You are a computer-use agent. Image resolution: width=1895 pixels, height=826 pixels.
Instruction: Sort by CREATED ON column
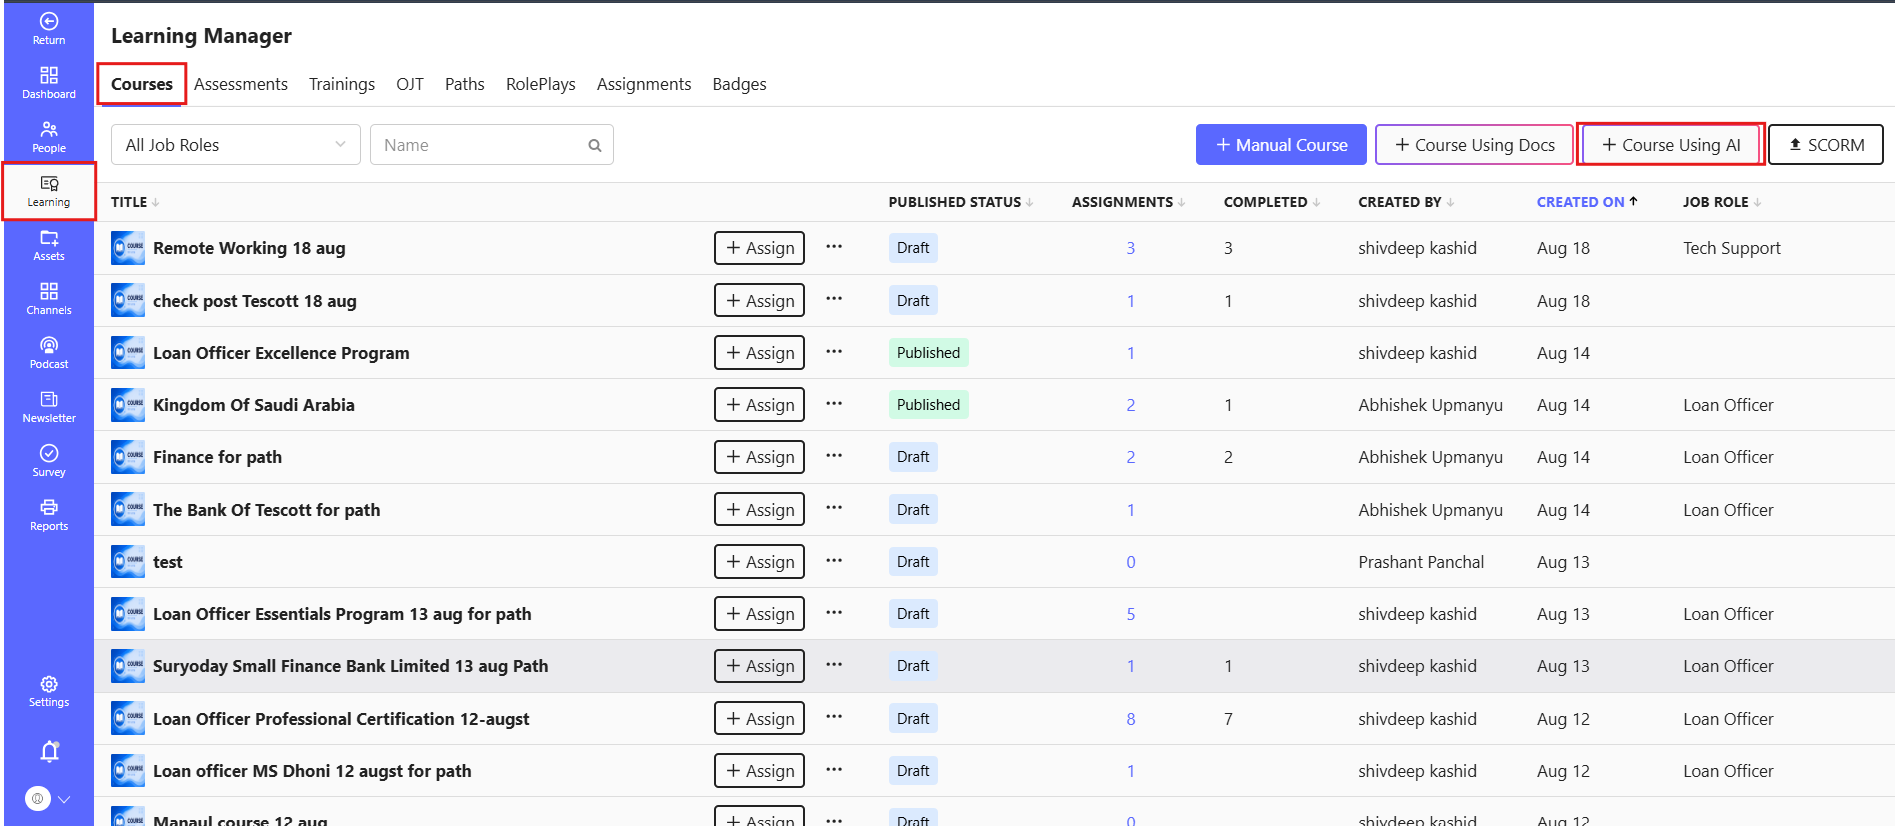(x=1587, y=202)
